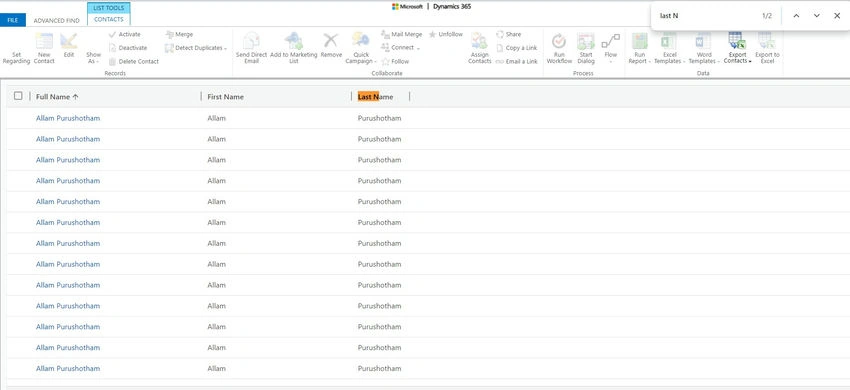
Task: Open the Flow dropdown menu
Action: click(x=611, y=49)
